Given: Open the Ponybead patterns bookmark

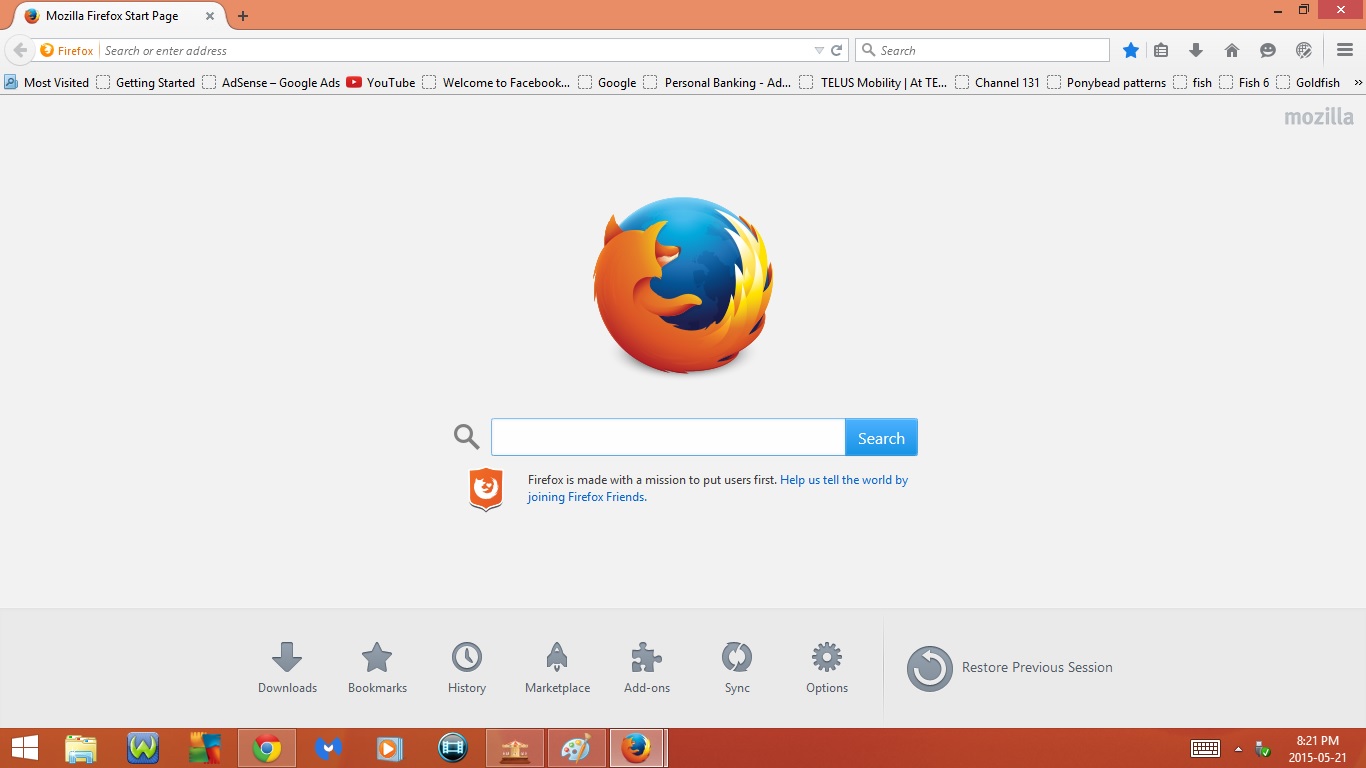Looking at the screenshot, I should pyautogui.click(x=1106, y=82).
